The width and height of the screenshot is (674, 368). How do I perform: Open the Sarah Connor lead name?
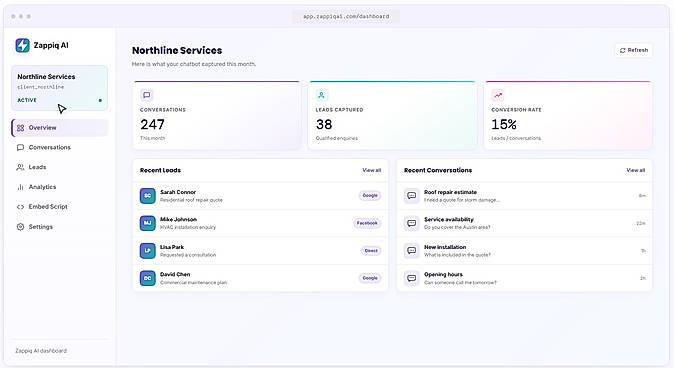point(178,192)
